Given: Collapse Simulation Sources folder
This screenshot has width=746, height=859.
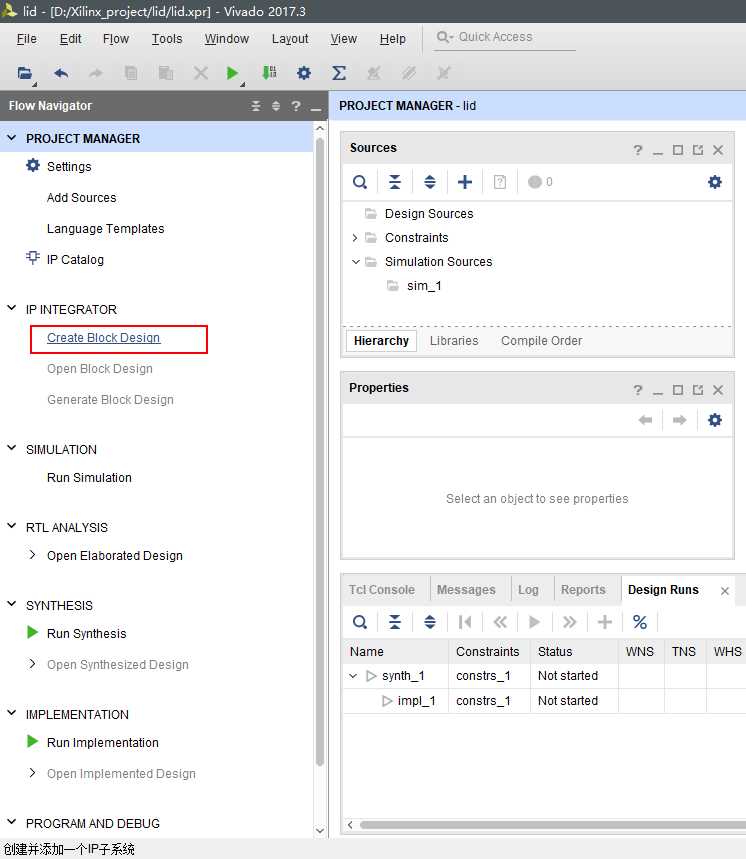Looking at the screenshot, I should 355,262.
